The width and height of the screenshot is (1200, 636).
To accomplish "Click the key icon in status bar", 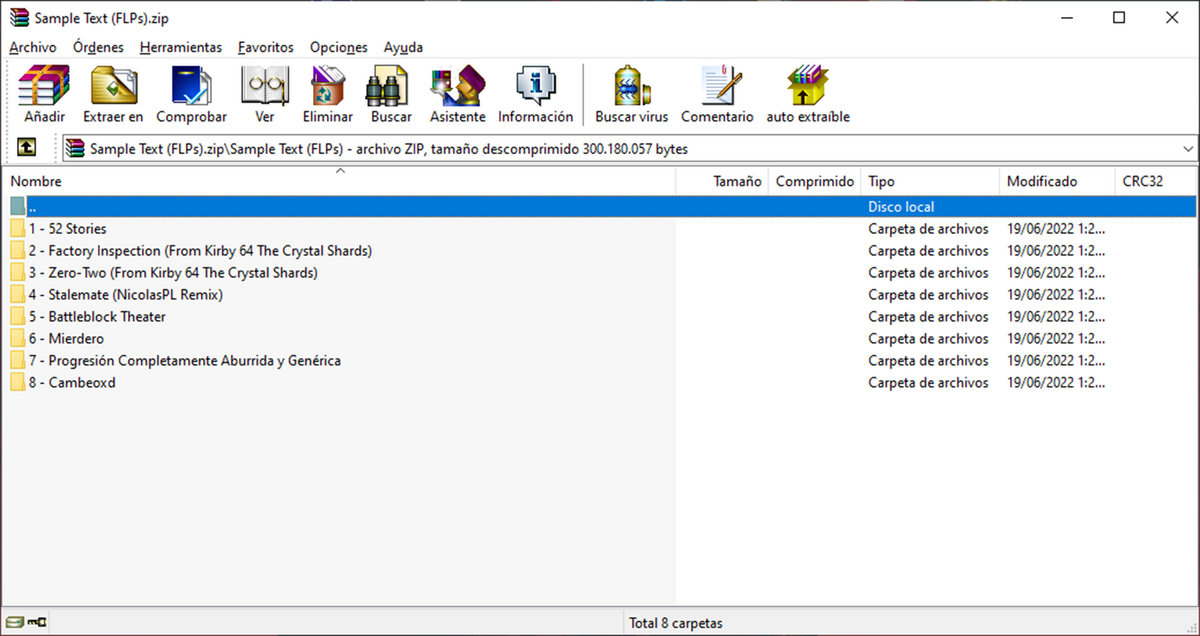I will pyautogui.click(x=35, y=623).
